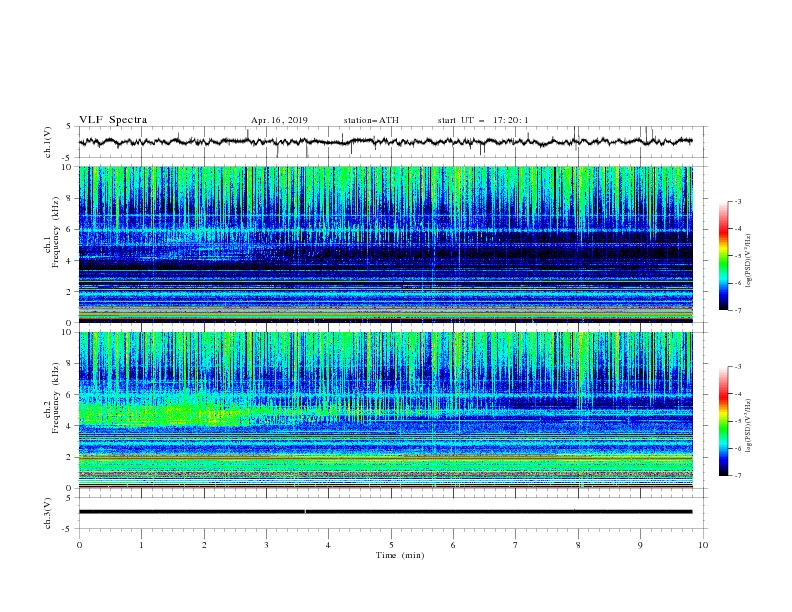Click the 'ch.3(V)' axis label
The image size is (792, 612).
click(x=48, y=513)
